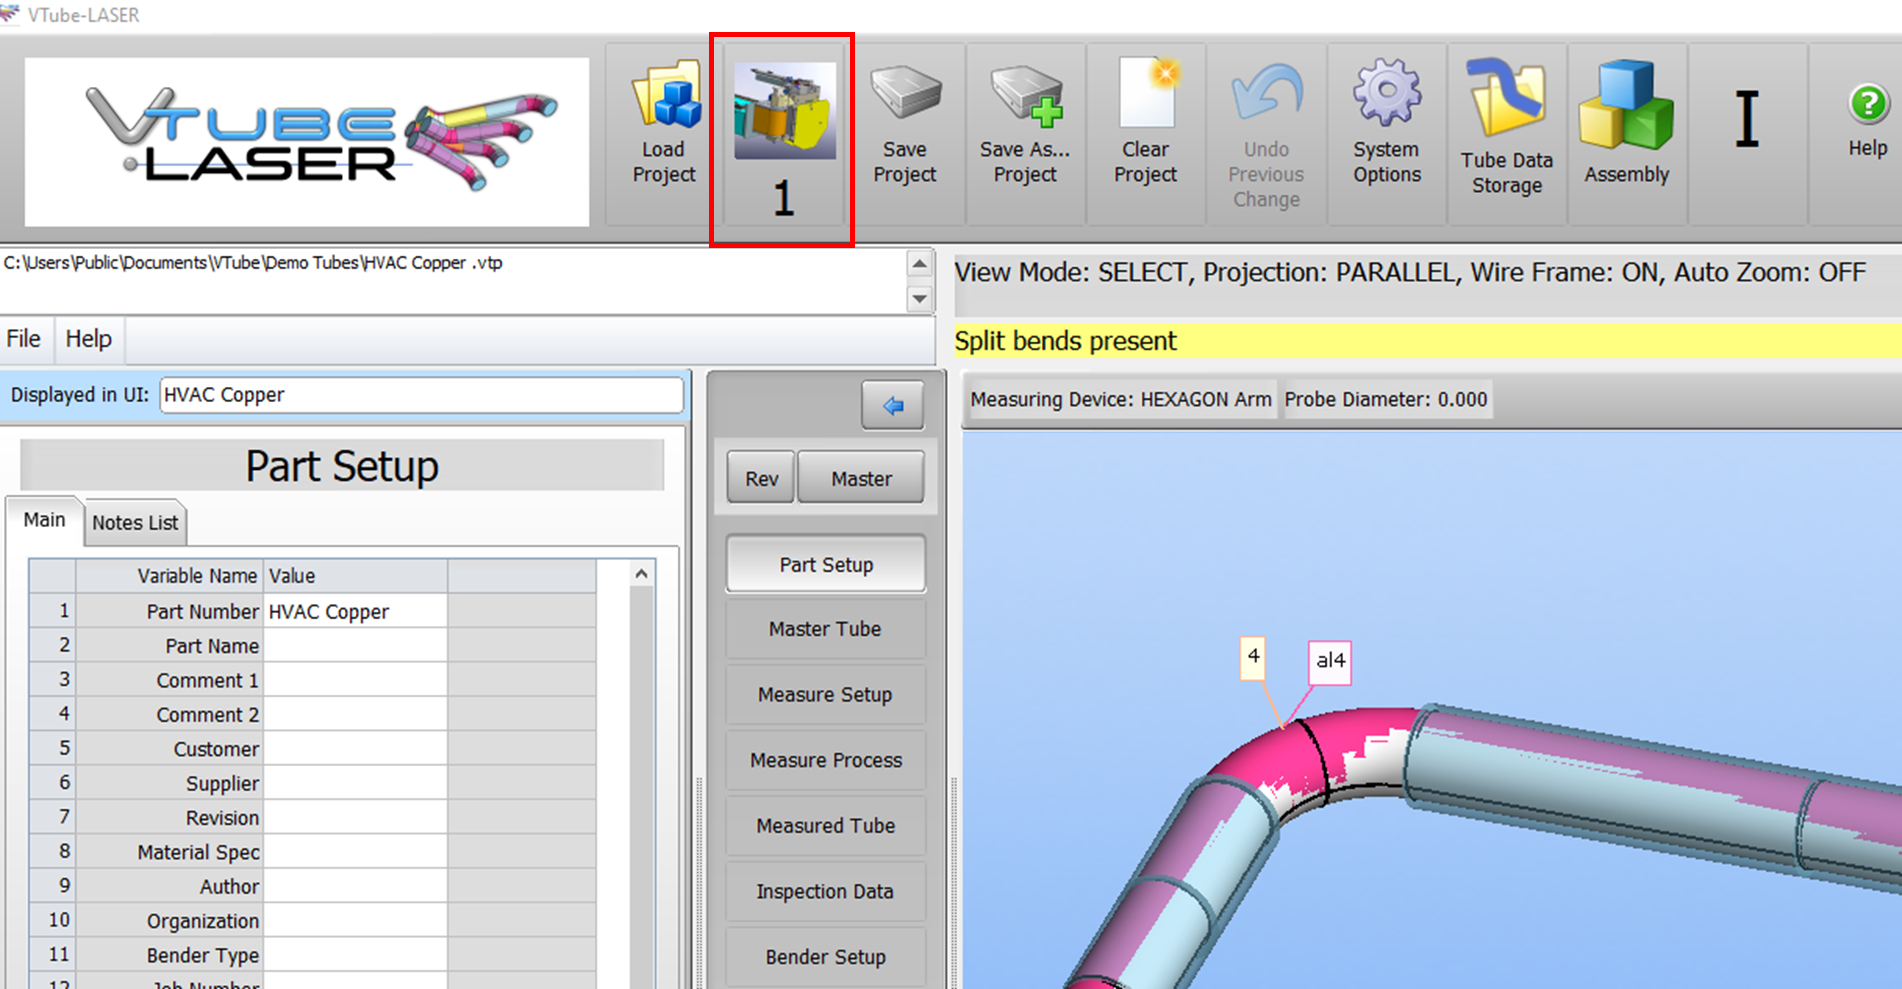Click the Supplier value cell

[355, 783]
